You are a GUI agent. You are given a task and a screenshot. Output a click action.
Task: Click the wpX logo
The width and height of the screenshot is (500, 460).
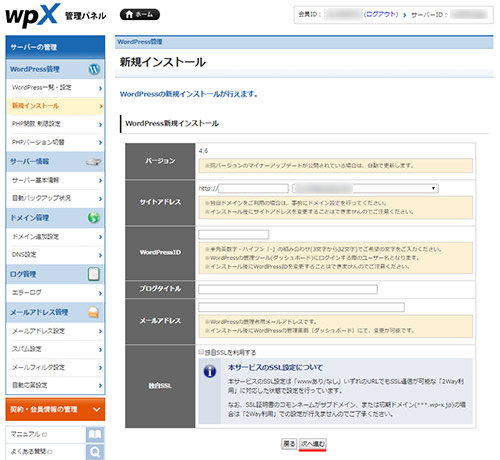coord(33,15)
